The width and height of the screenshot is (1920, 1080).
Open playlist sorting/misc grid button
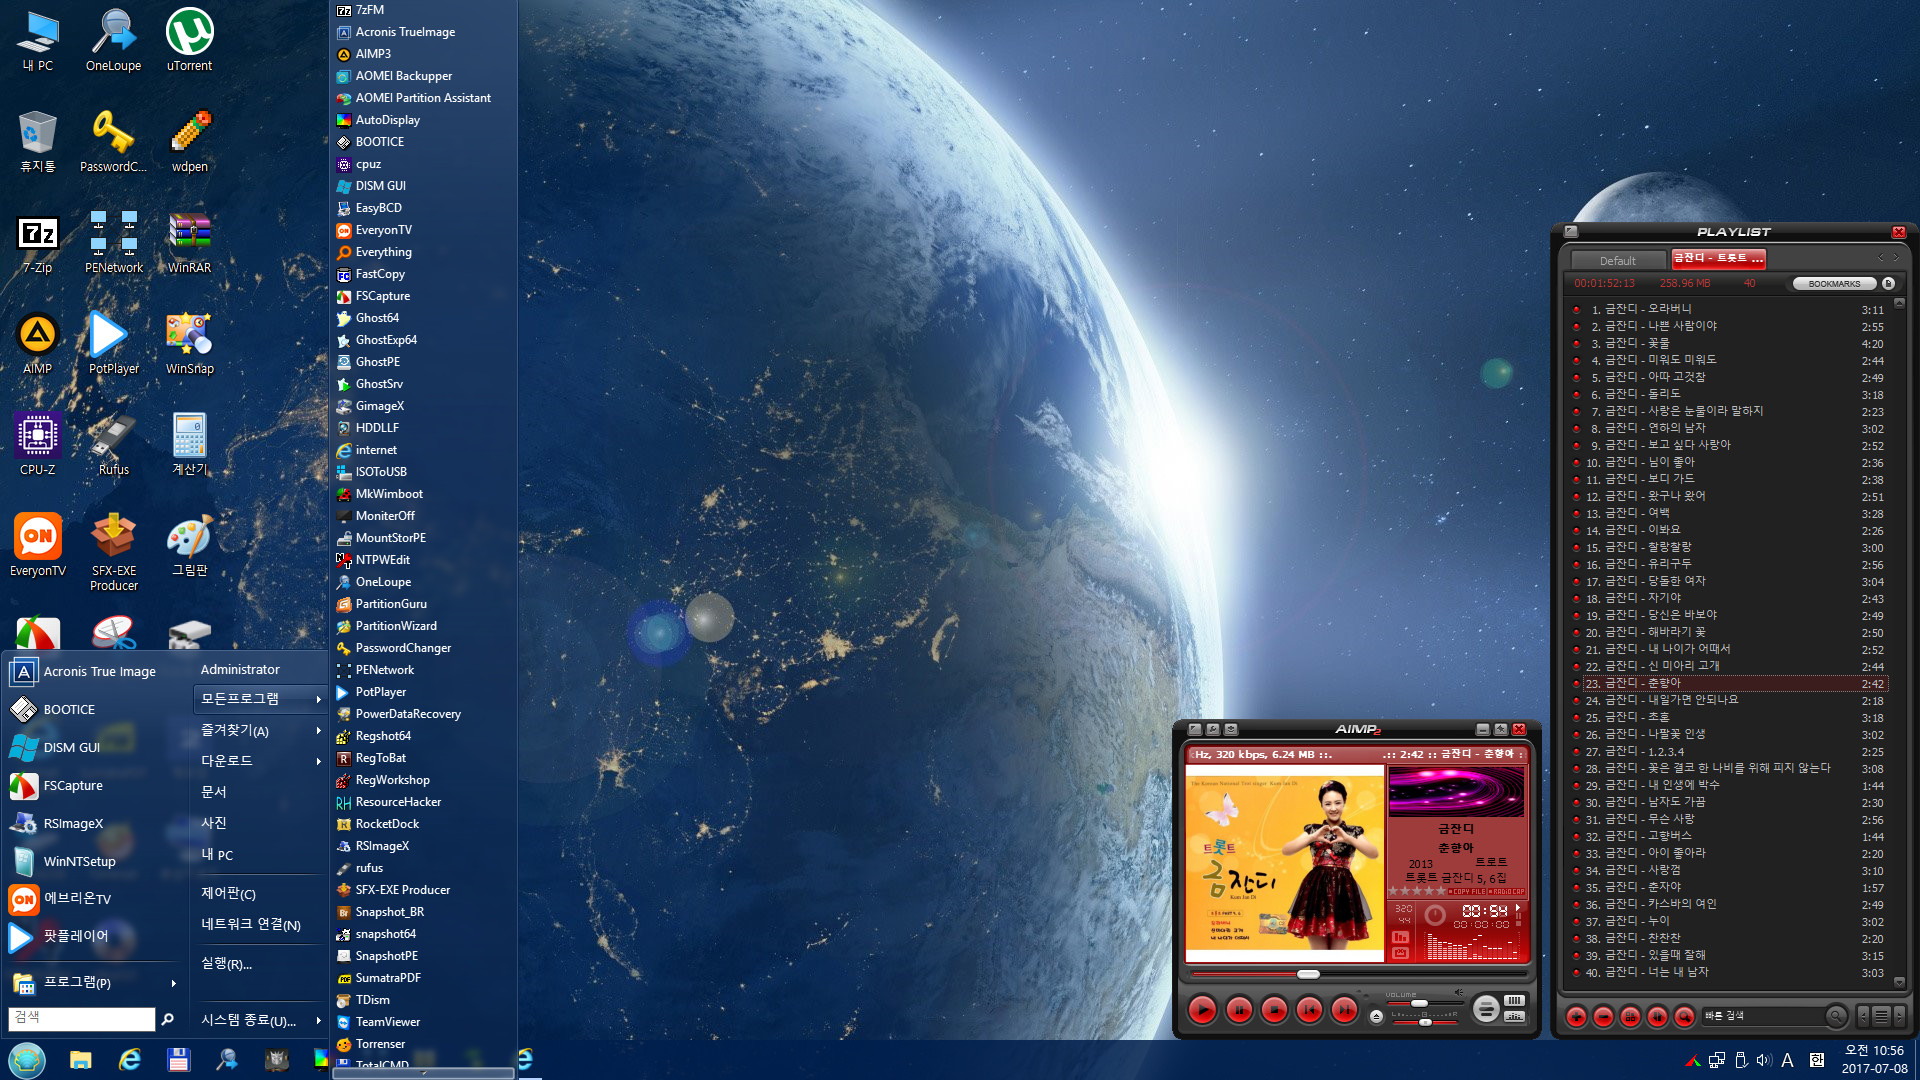tap(1630, 1016)
